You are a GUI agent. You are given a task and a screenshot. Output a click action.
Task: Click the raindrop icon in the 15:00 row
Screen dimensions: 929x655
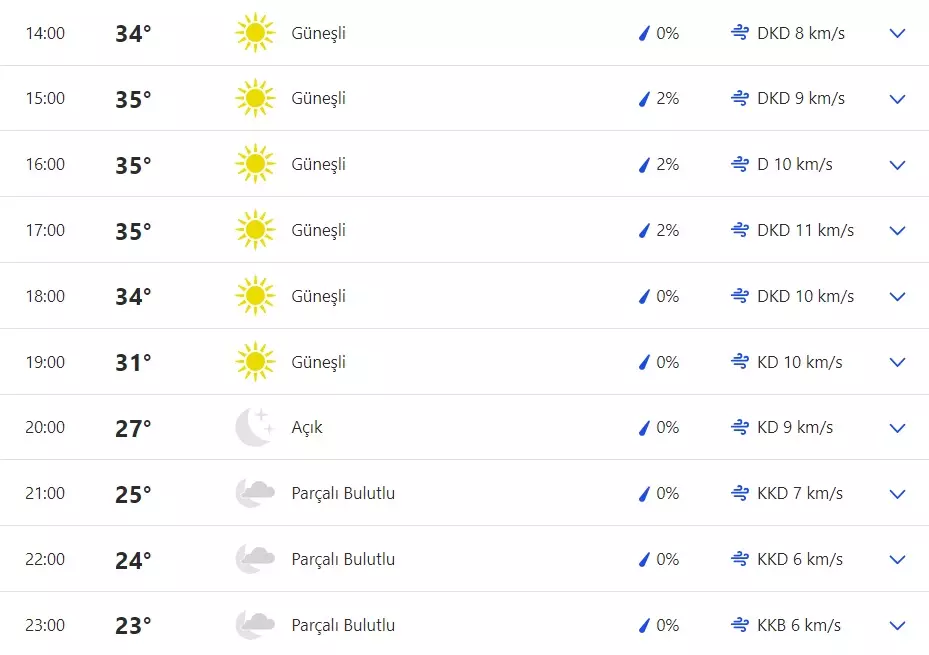645,99
